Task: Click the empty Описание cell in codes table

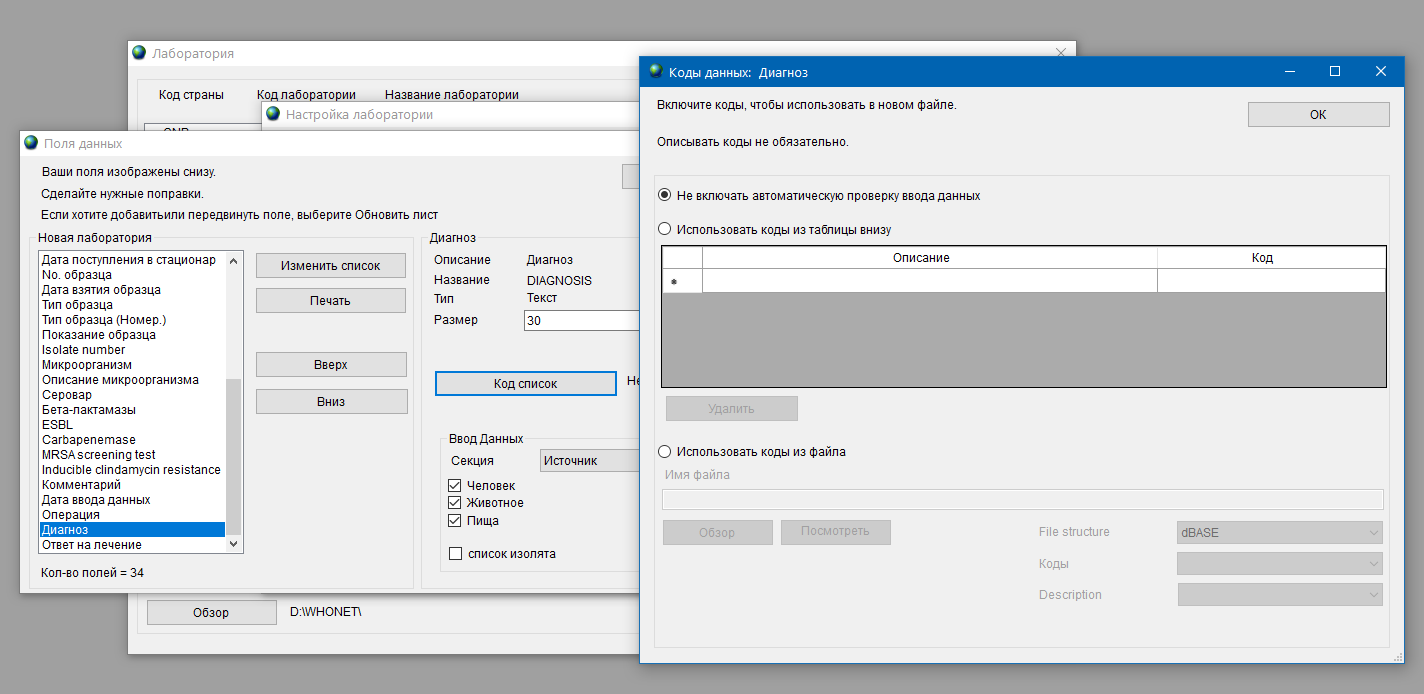Action: pyautogui.click(x=930, y=281)
